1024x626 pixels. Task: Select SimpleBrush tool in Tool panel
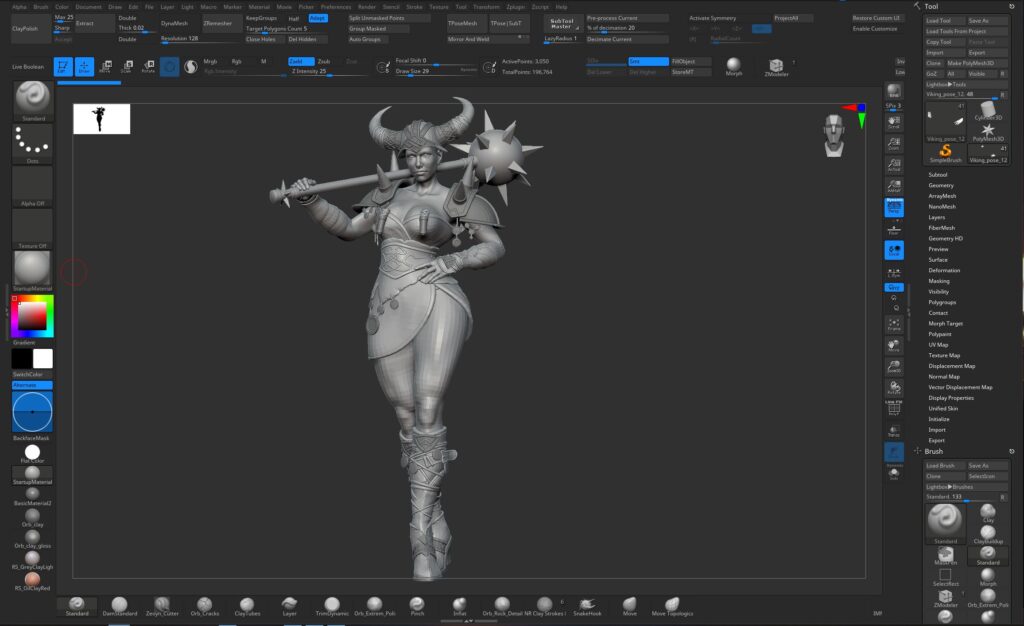[945, 154]
